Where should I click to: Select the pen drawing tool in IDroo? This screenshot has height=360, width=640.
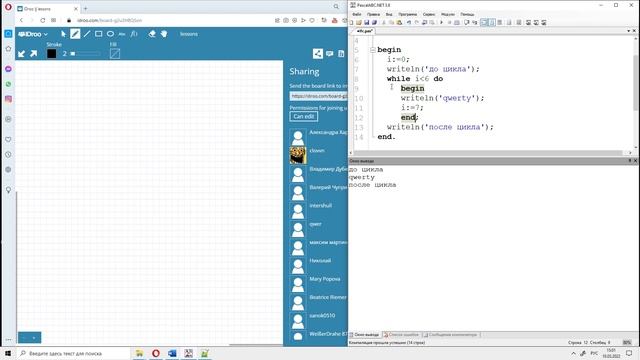(x=75, y=34)
